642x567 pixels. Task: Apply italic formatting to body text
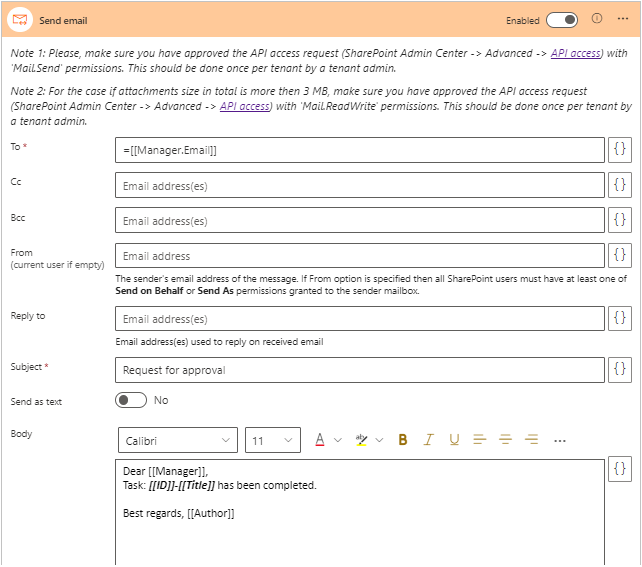tap(429, 440)
